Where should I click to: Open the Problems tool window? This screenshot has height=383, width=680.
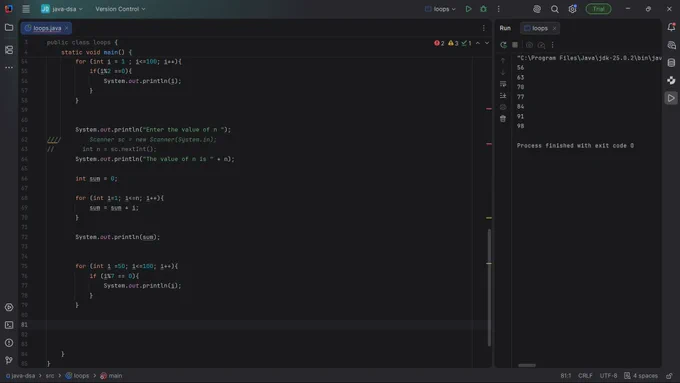pos(9,343)
